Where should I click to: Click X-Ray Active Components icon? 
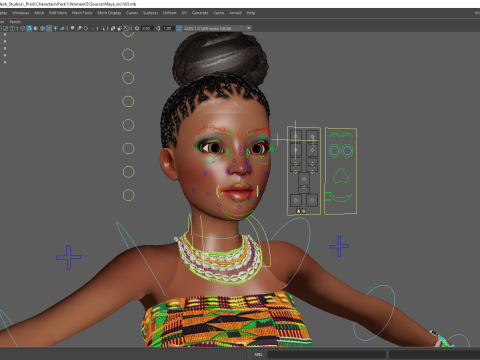click(x=120, y=28)
